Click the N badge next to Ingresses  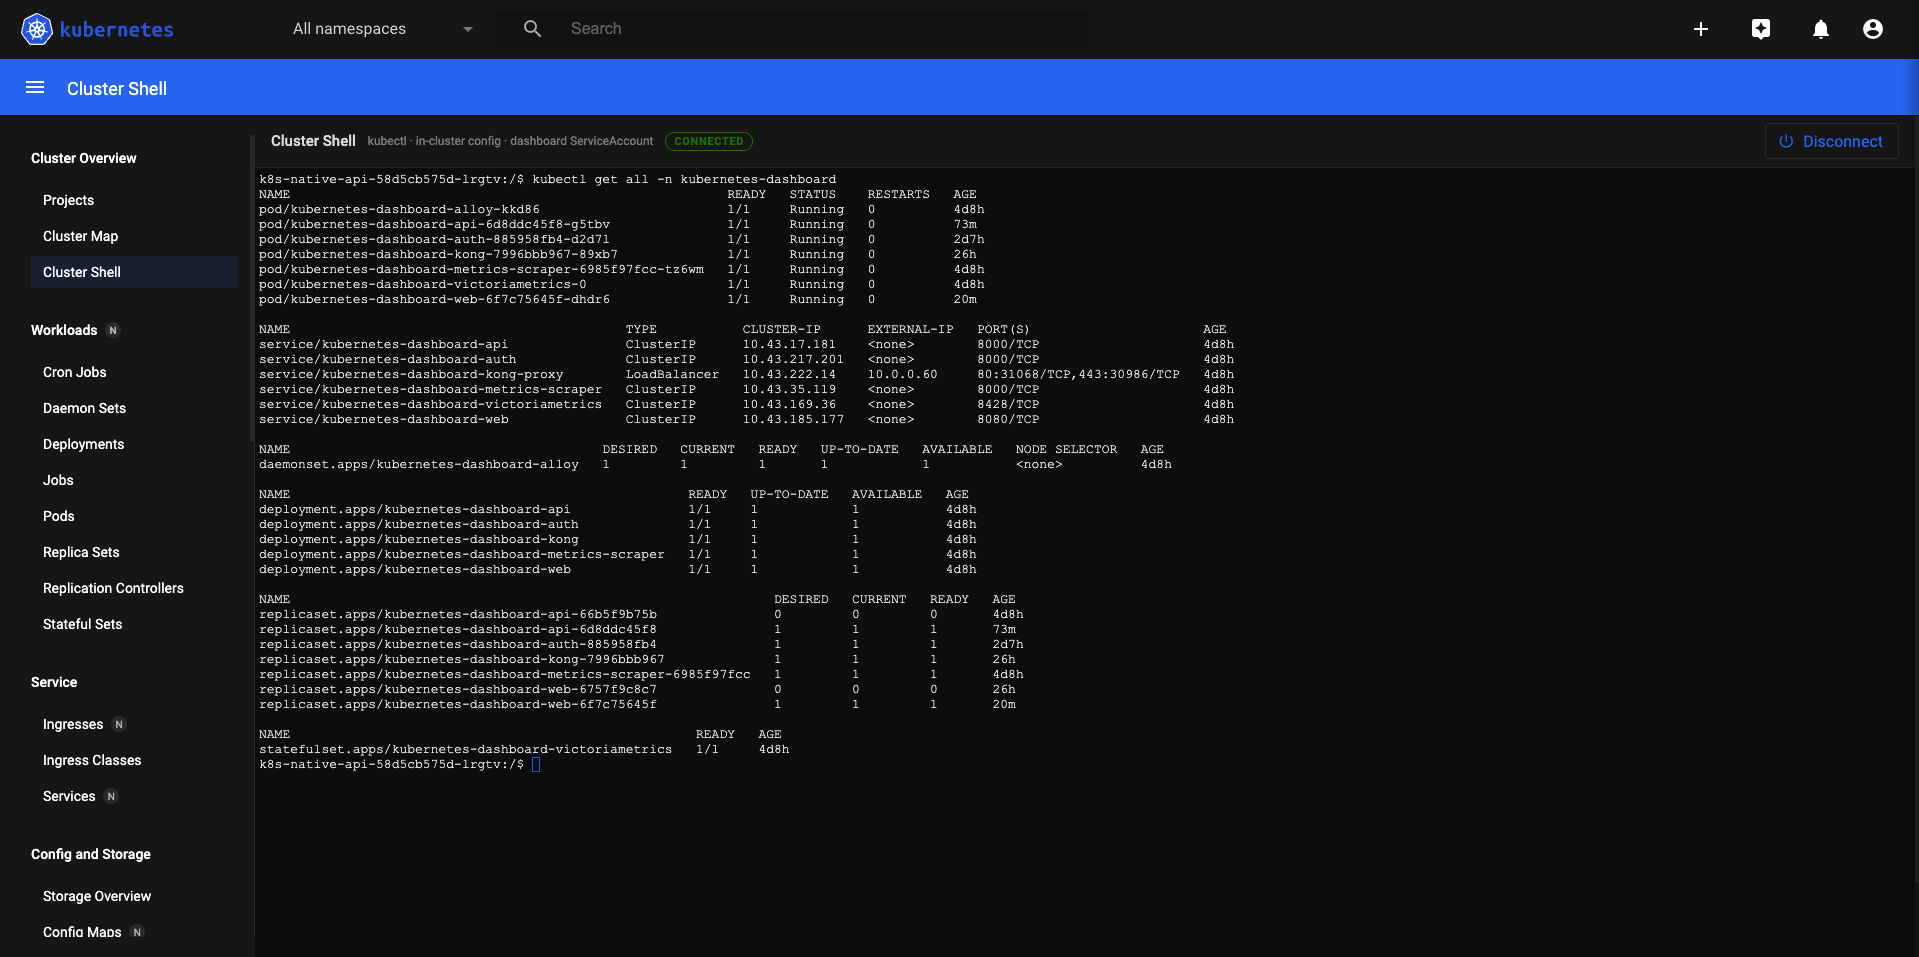click(119, 724)
